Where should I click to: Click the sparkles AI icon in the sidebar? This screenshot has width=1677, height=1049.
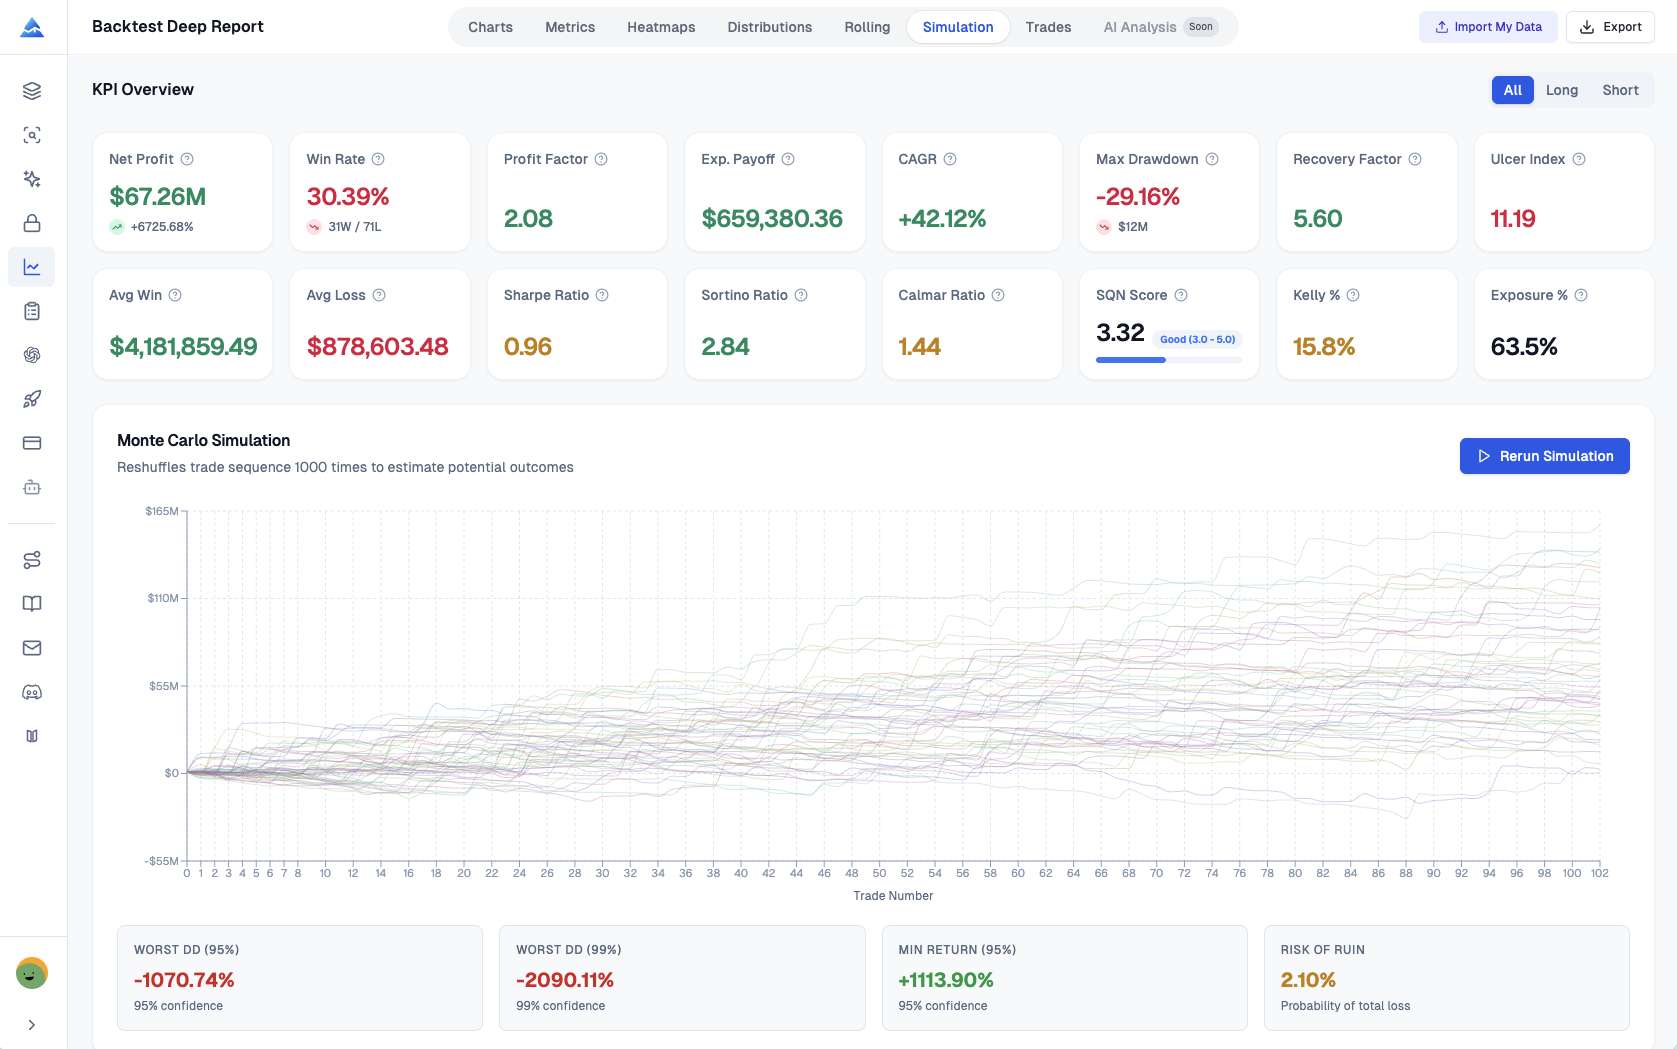tap(31, 178)
